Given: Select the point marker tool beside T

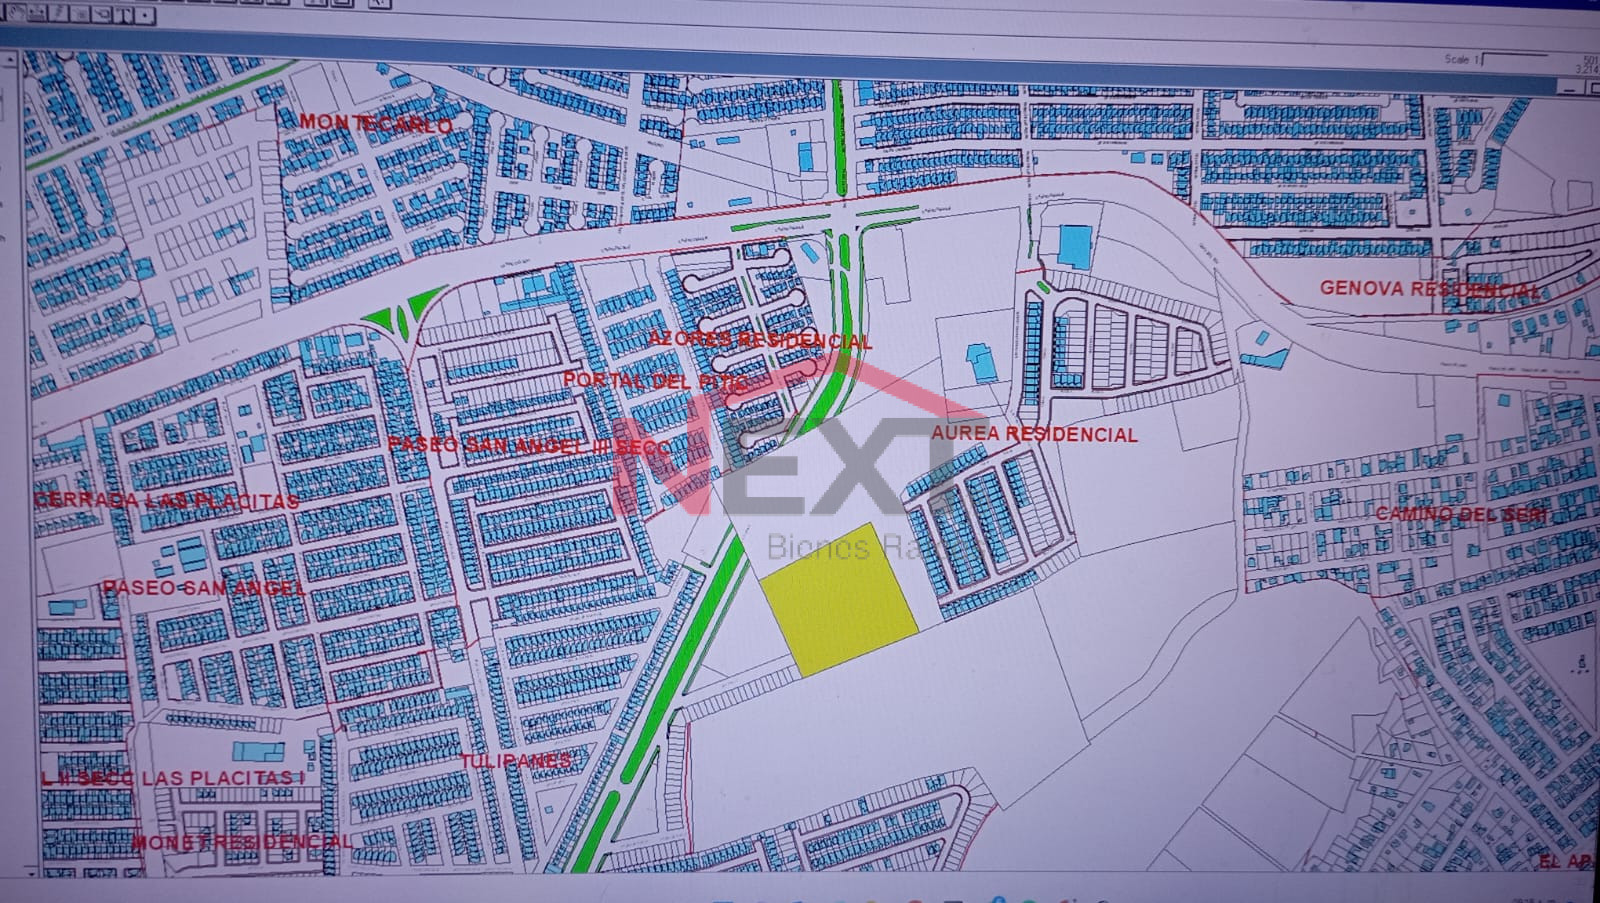Looking at the screenshot, I should 145,16.
